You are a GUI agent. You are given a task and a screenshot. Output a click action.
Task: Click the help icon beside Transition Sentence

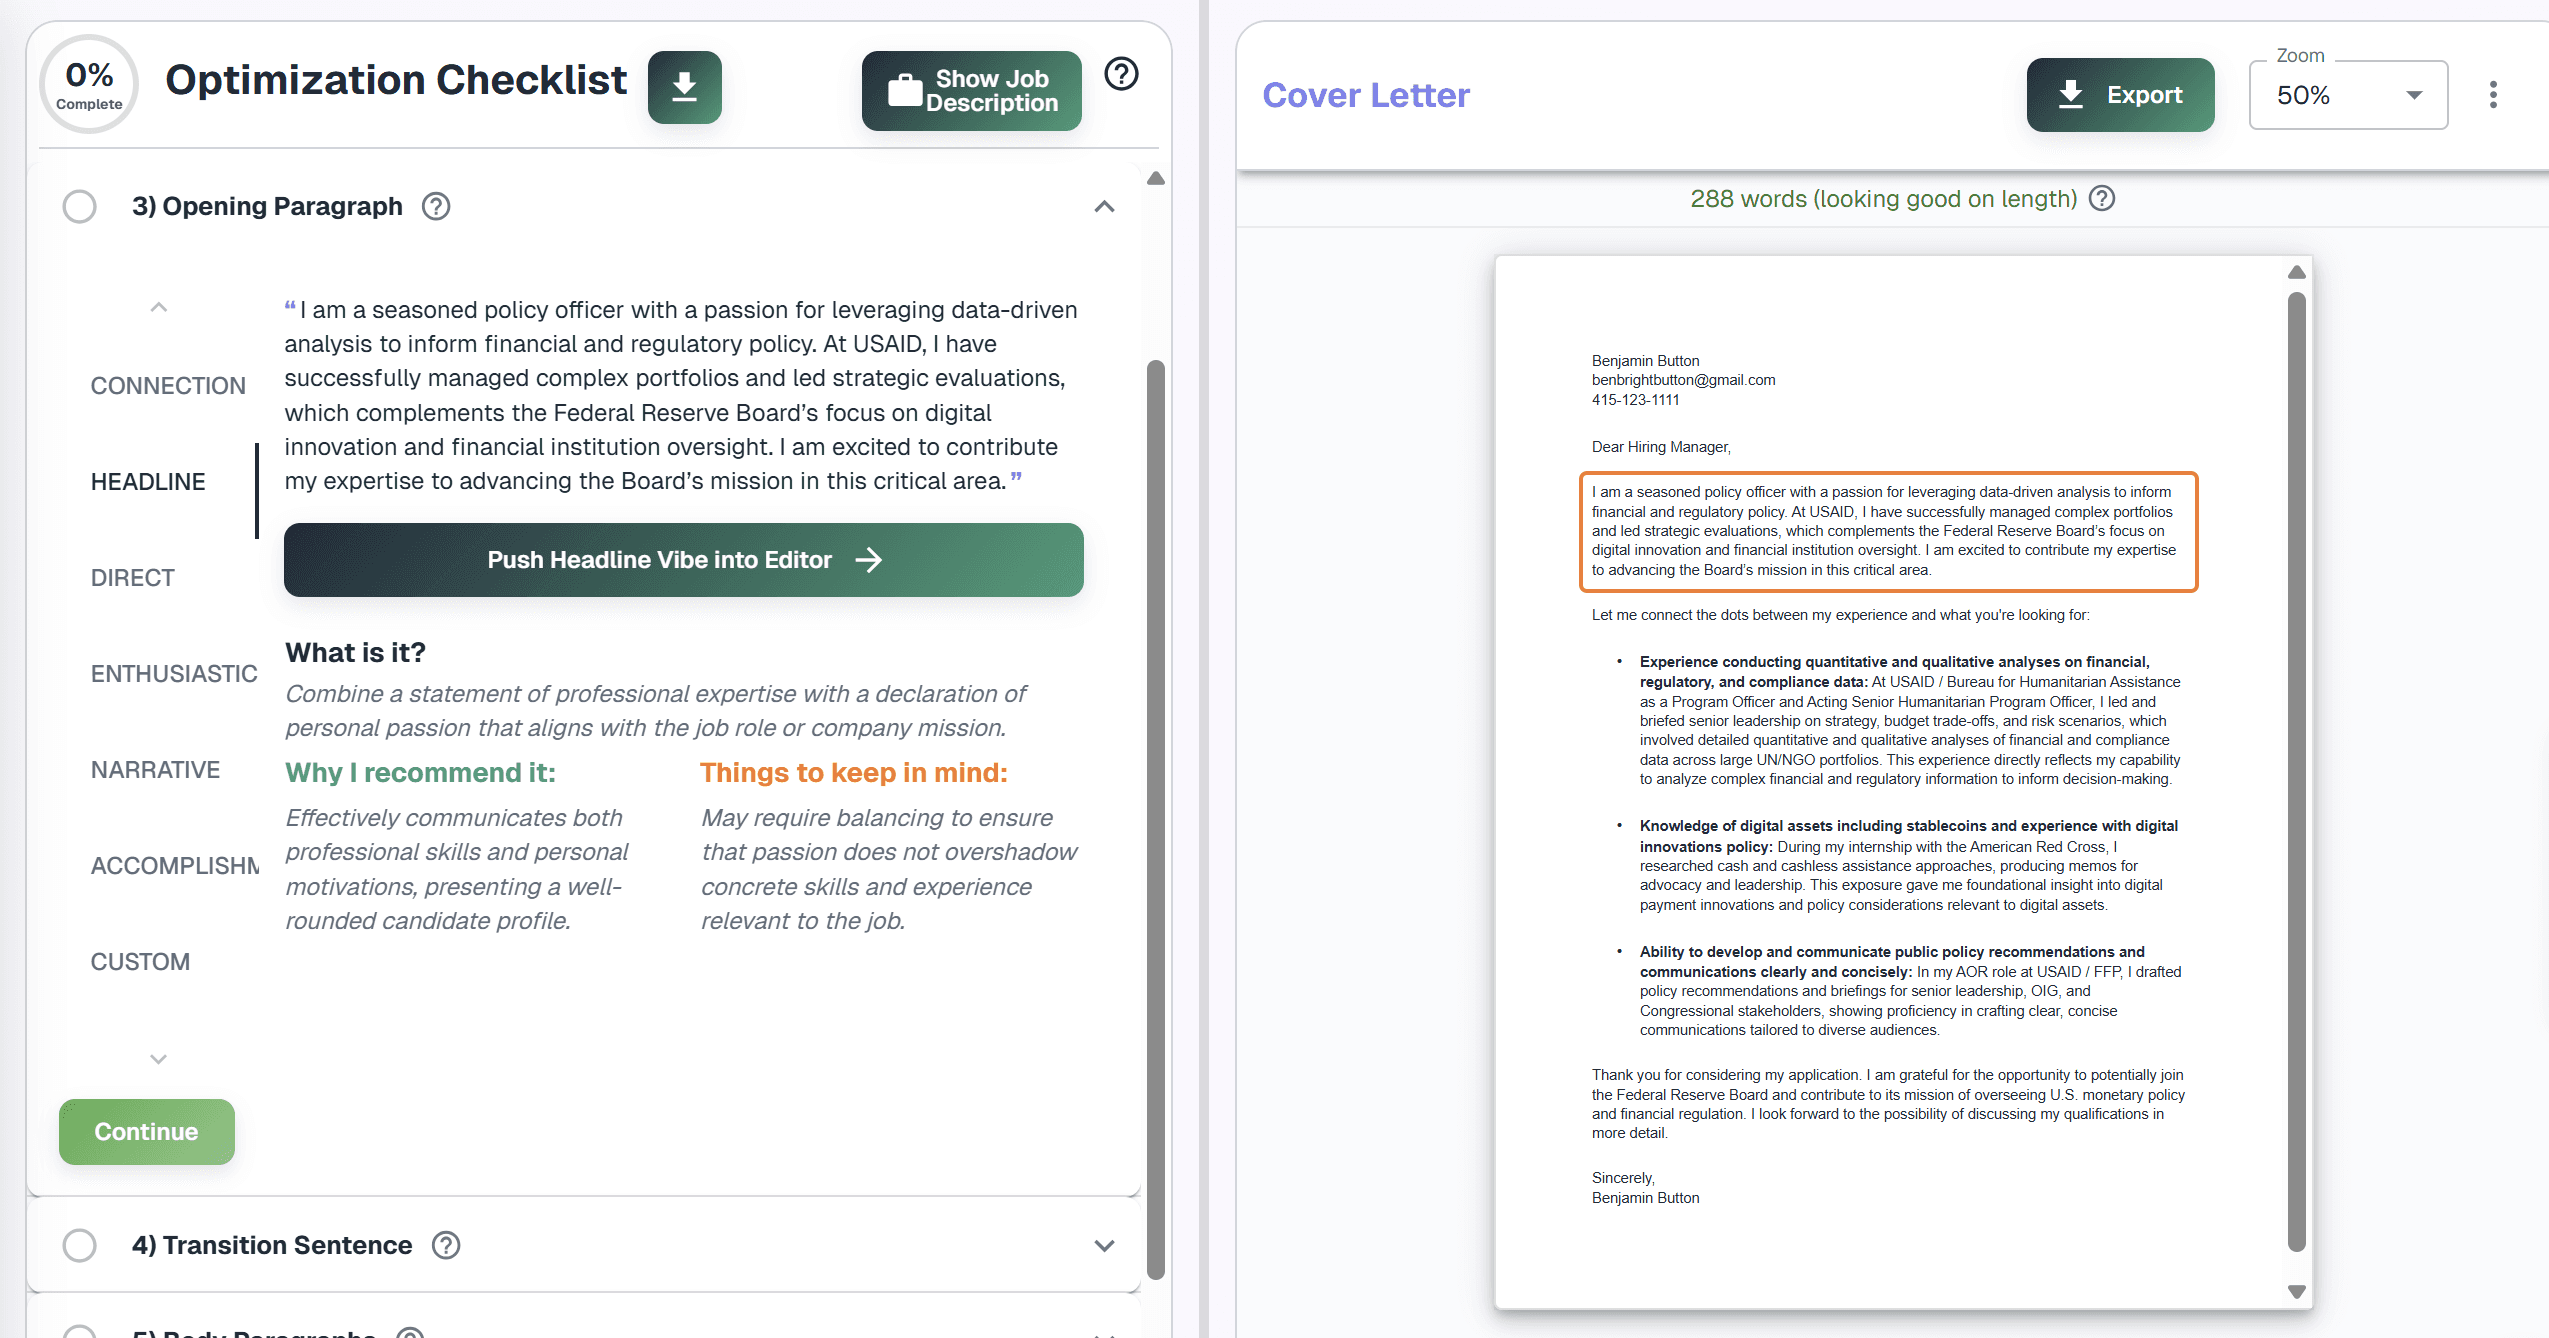point(445,1245)
